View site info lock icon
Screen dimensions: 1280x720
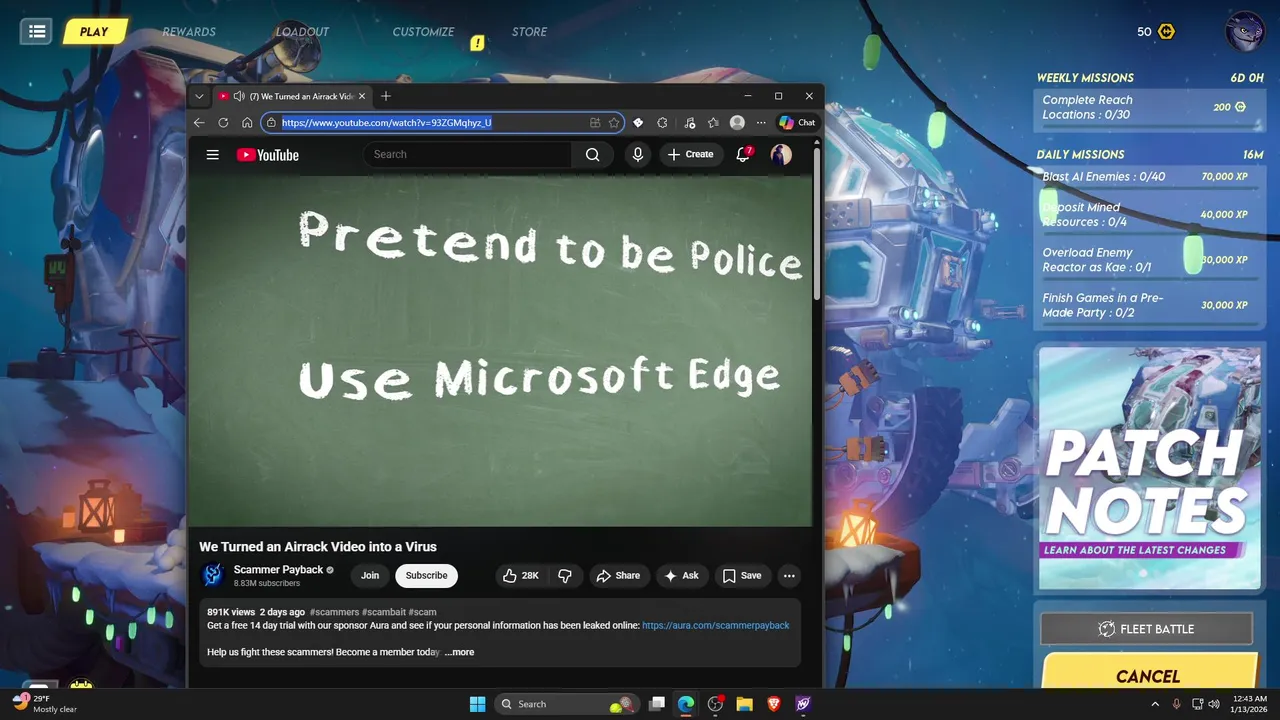click(271, 123)
